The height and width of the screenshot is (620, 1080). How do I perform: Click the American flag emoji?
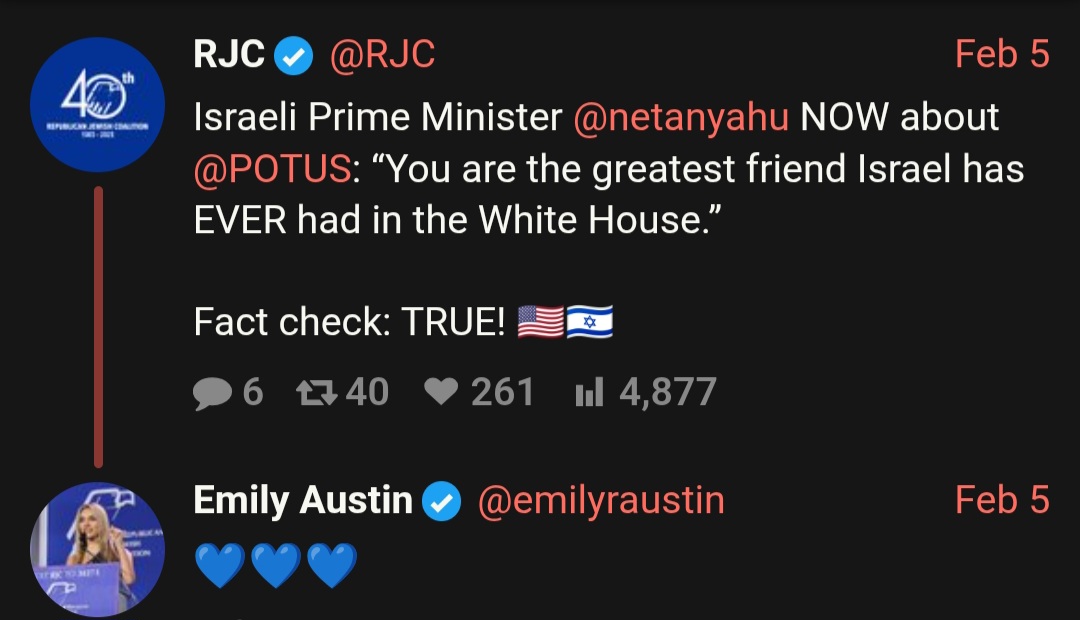[x=540, y=322]
